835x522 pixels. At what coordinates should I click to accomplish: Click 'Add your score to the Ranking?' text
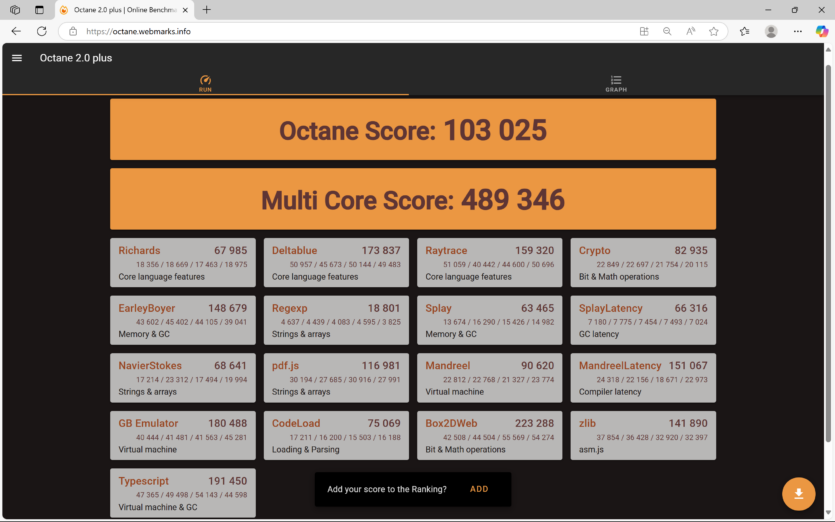coord(387,489)
